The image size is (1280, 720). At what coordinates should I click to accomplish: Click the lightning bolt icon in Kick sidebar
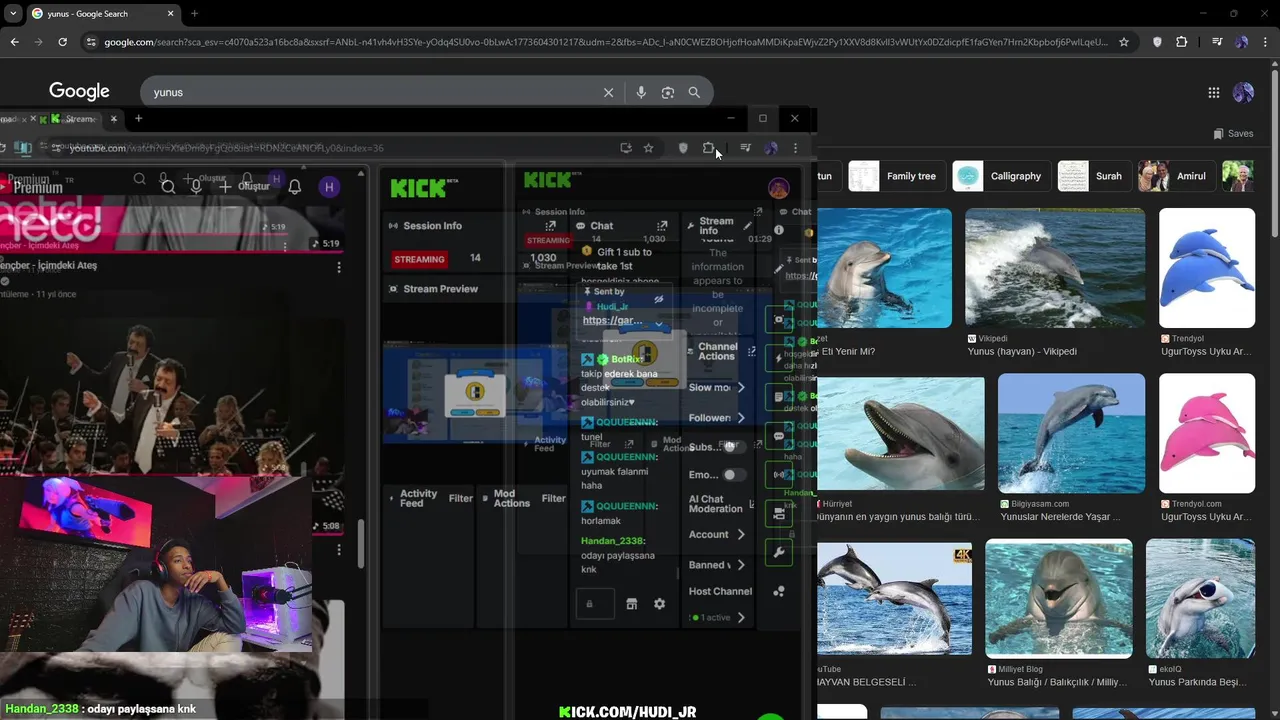[779, 358]
